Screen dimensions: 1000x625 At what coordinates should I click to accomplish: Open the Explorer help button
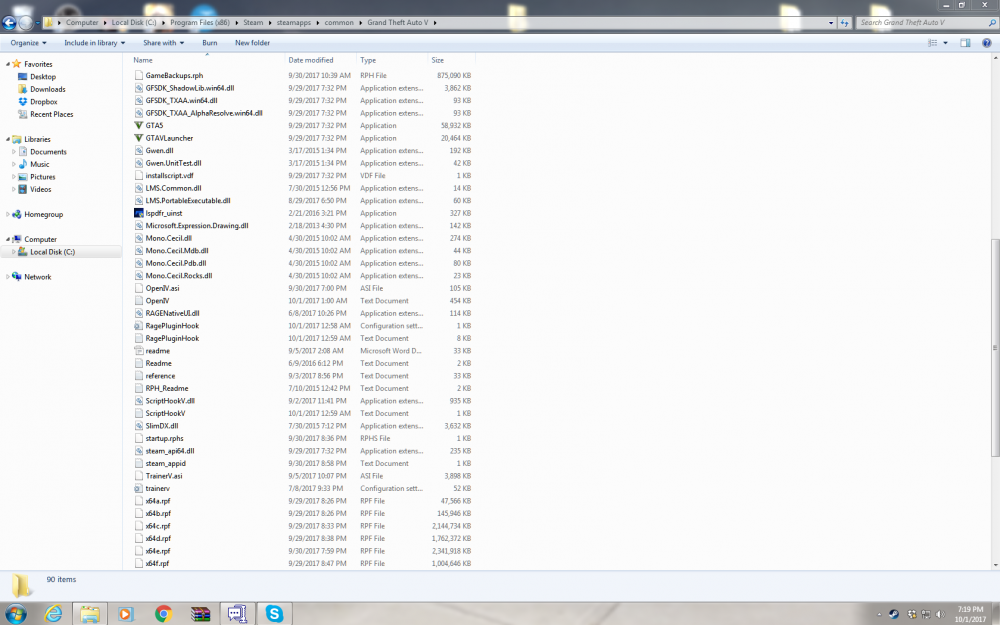pyautogui.click(x=986, y=43)
